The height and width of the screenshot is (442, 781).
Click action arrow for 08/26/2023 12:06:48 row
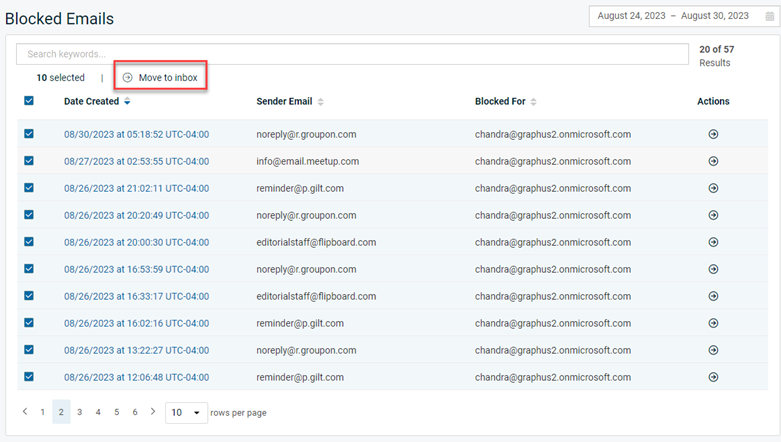pyautogui.click(x=713, y=377)
